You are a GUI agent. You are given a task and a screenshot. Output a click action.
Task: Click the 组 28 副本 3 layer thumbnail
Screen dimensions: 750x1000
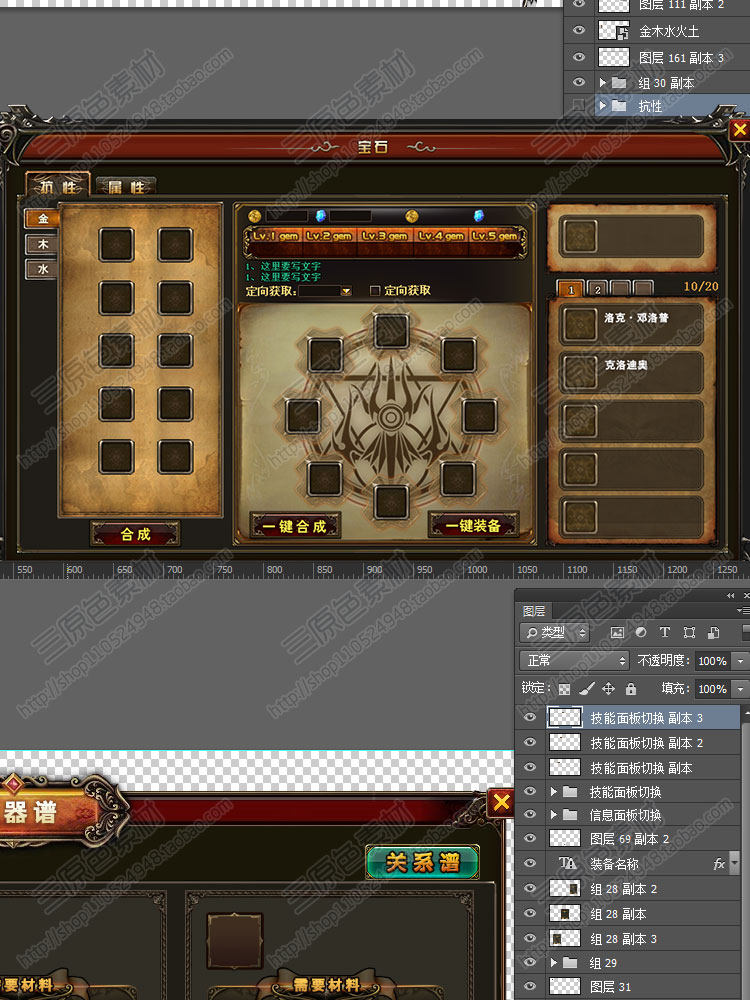565,938
